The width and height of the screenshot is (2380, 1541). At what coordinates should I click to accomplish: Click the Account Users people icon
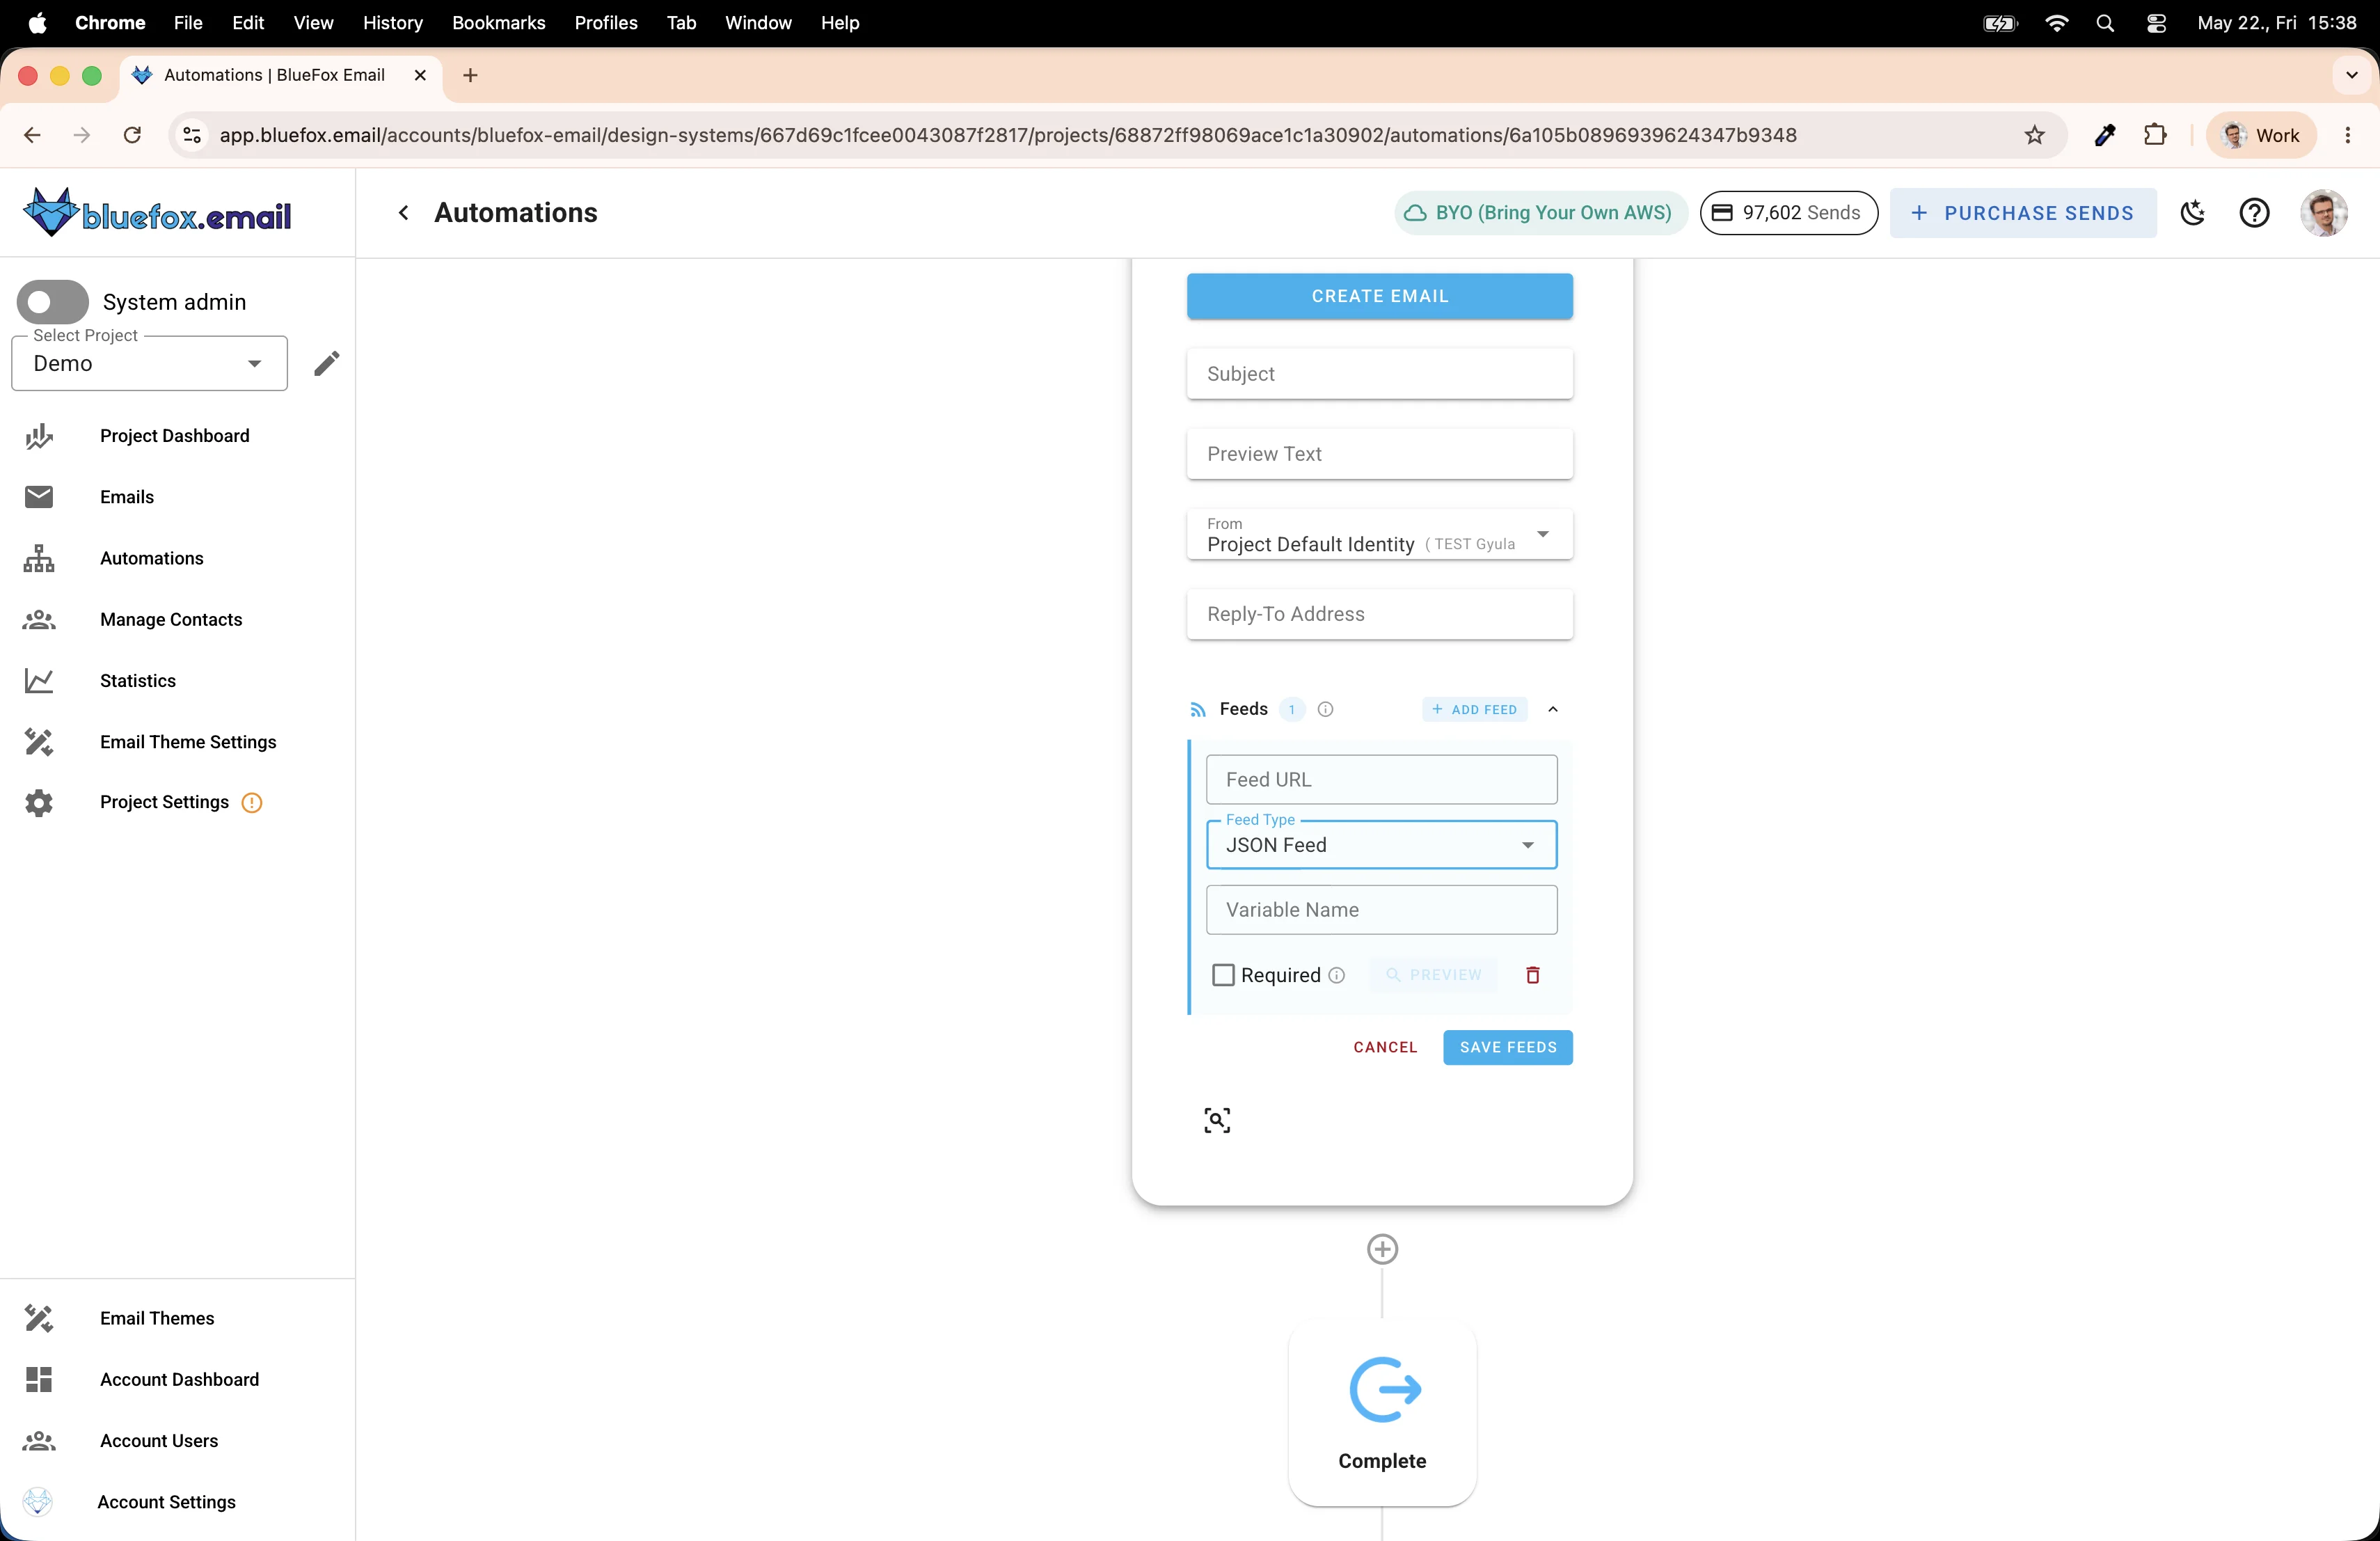tap(39, 1441)
